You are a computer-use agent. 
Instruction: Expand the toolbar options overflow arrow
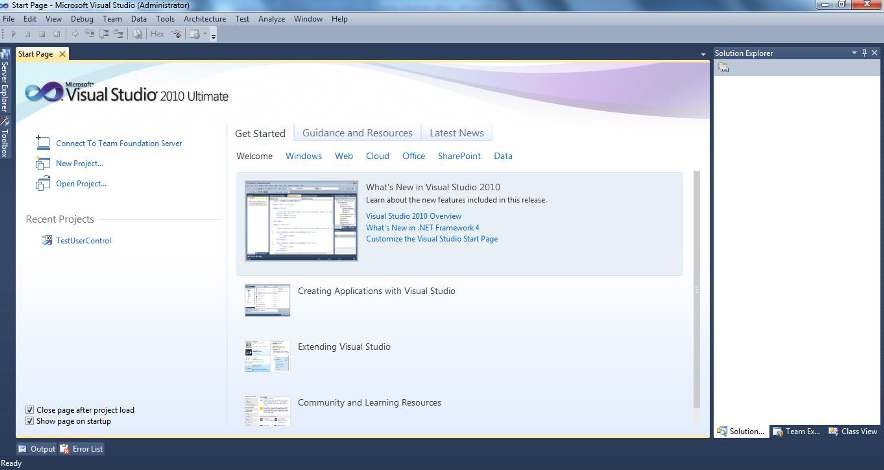tap(213, 35)
